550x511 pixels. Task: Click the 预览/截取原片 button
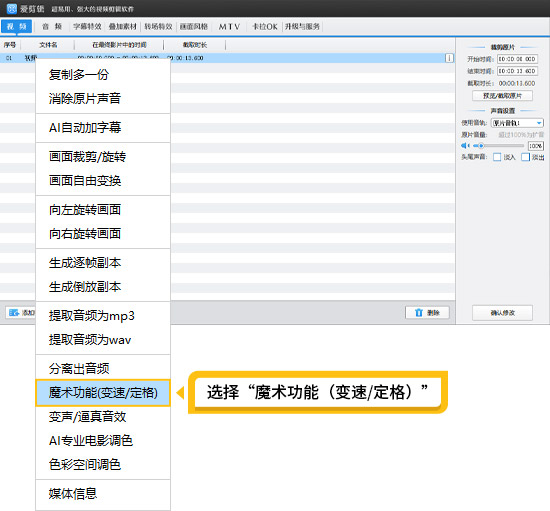[502, 96]
